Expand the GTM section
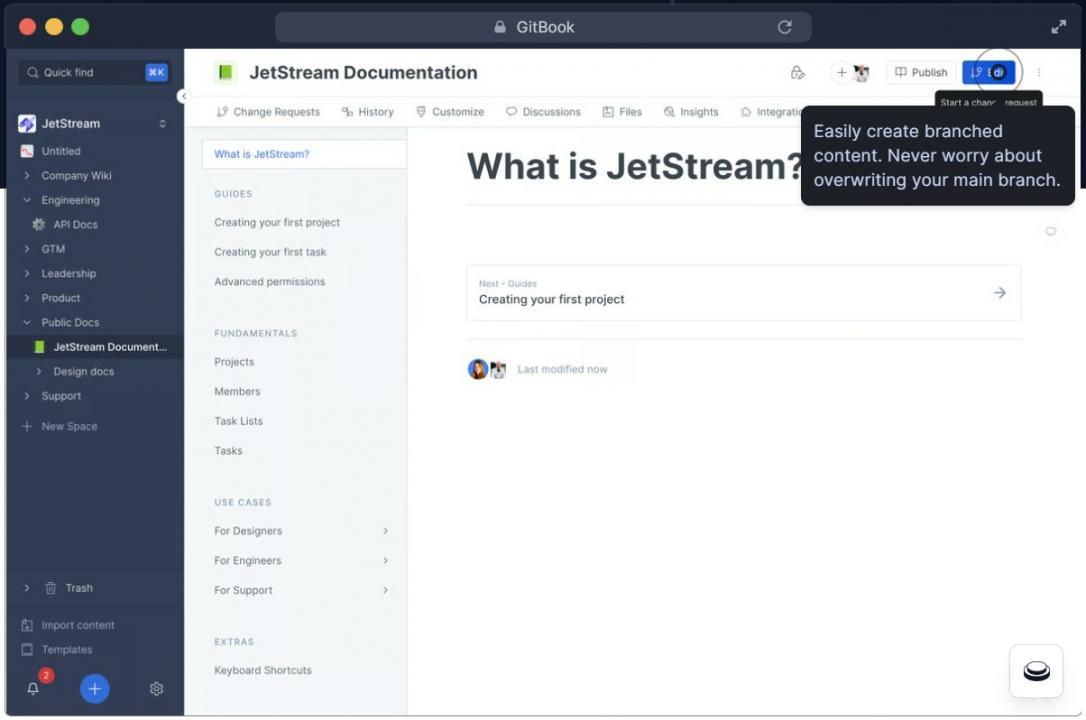 pyautogui.click(x=27, y=249)
